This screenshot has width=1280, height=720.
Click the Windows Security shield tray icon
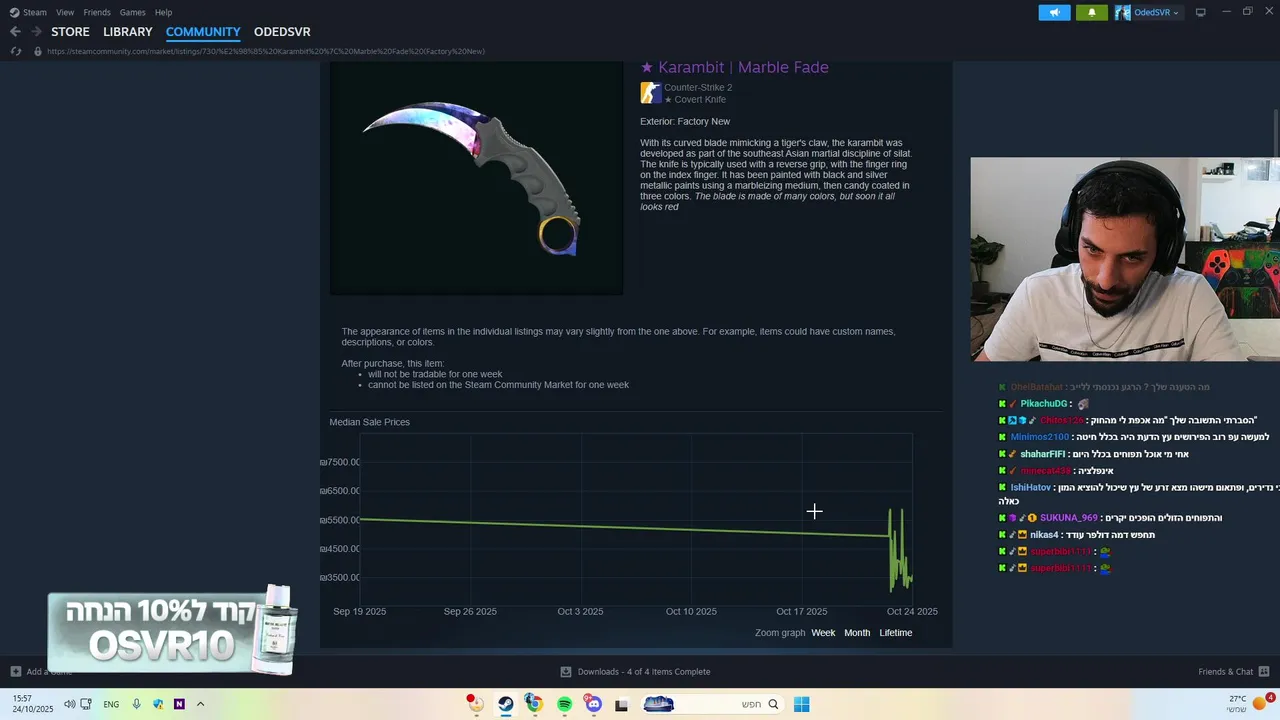158,704
